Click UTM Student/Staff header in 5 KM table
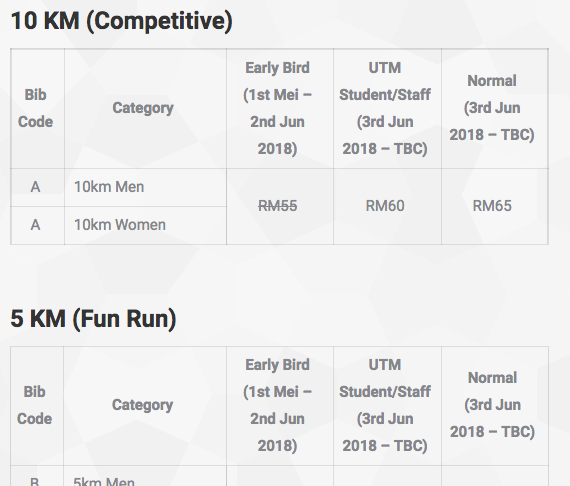Image resolution: width=570 pixels, height=486 pixels. tap(385, 405)
